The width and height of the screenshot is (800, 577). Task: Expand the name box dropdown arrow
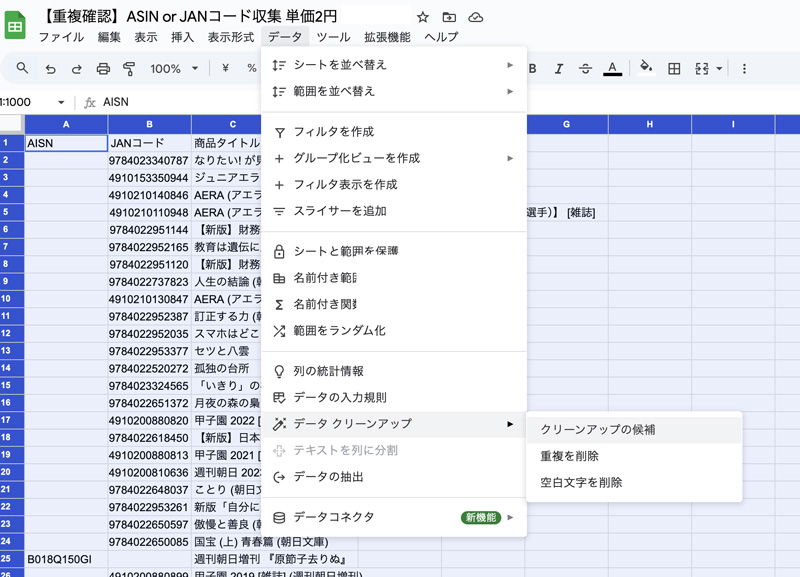tap(61, 102)
